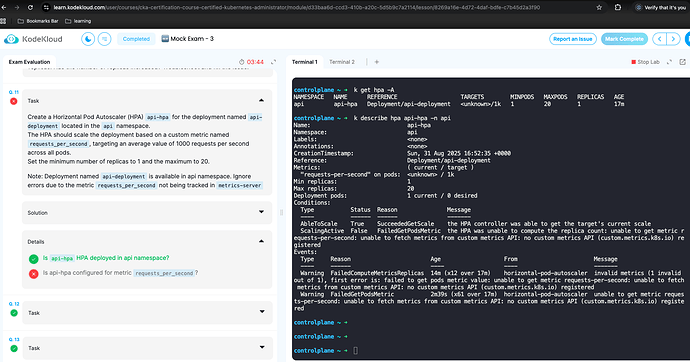This screenshot has height=362, width=690.
Task: Toggle dark mode moon icon
Action: pyautogui.click(x=88, y=39)
